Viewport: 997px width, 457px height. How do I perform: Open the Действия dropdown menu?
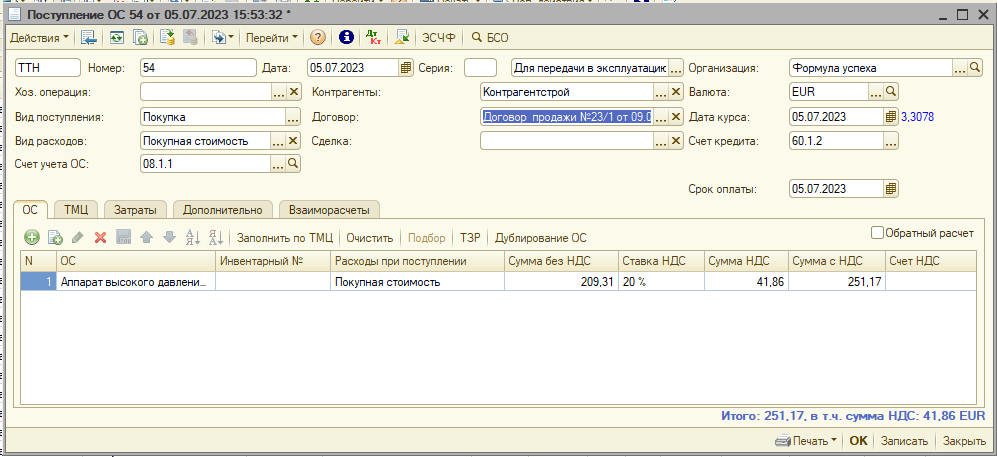pos(40,38)
